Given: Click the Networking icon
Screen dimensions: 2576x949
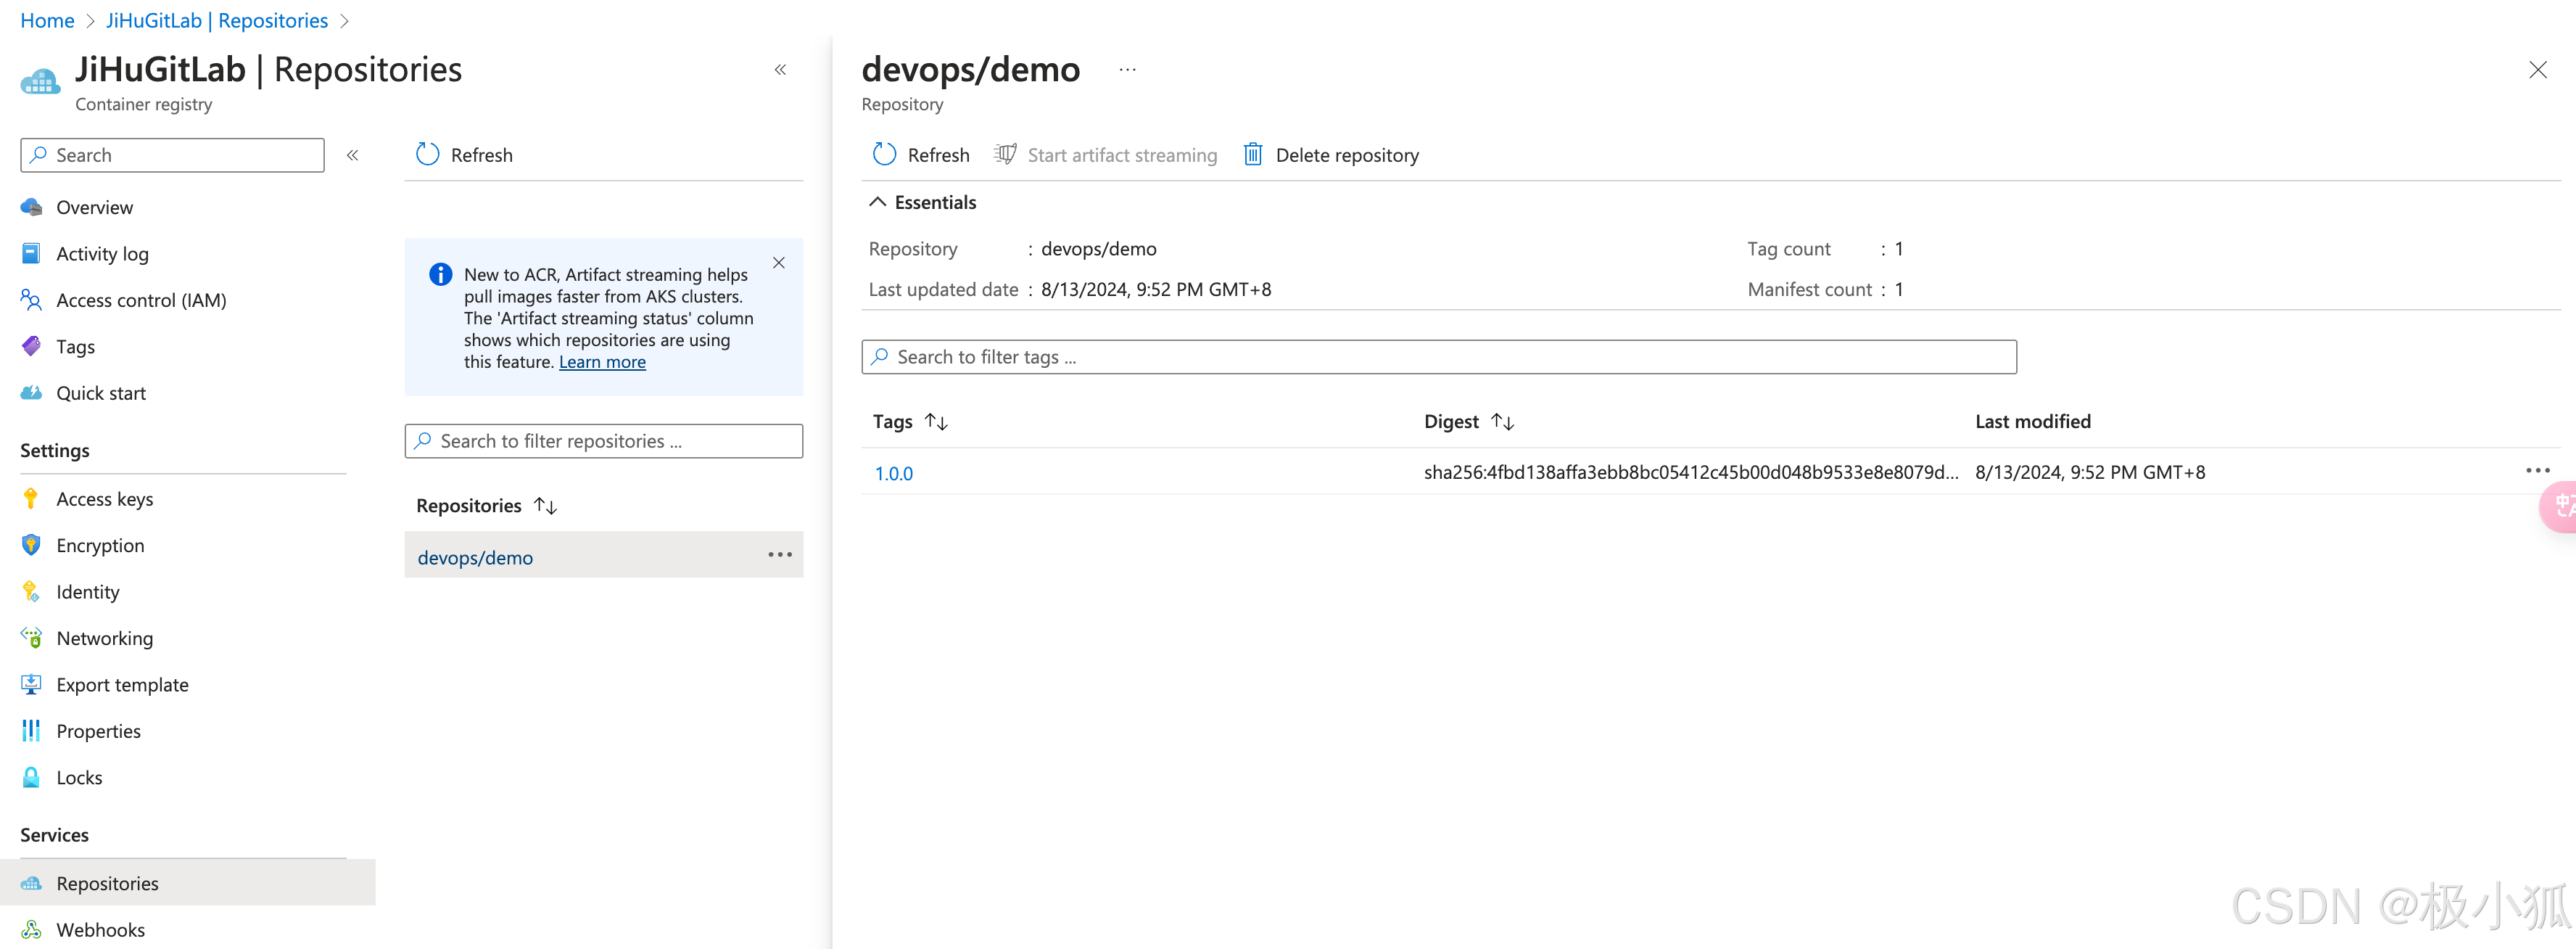Looking at the screenshot, I should click(31, 638).
